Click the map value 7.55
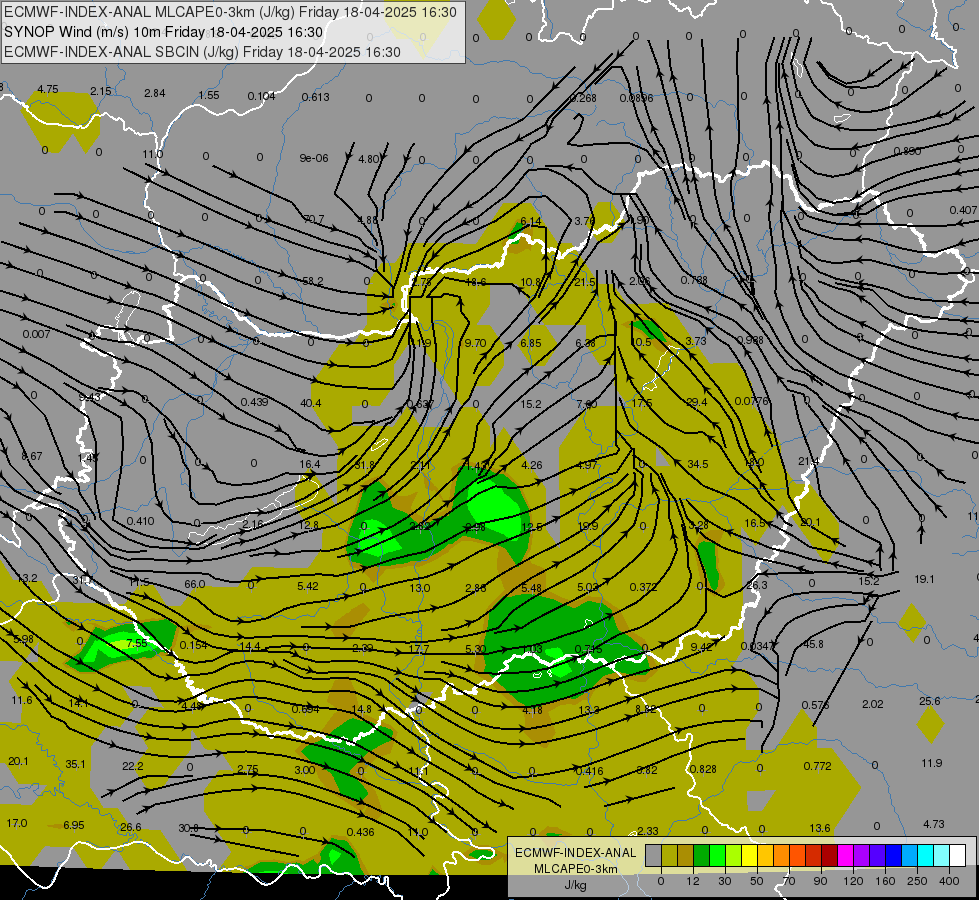The image size is (979, 900). [136, 643]
